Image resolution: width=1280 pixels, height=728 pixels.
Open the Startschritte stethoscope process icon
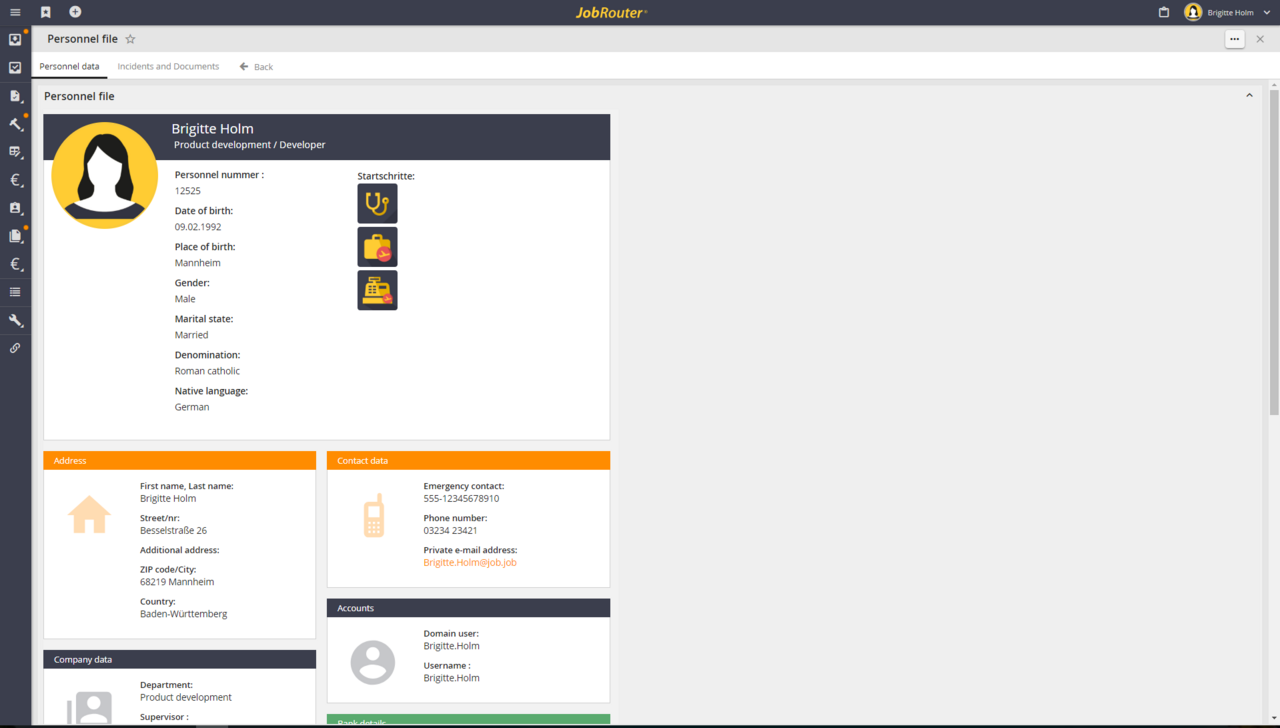point(377,203)
